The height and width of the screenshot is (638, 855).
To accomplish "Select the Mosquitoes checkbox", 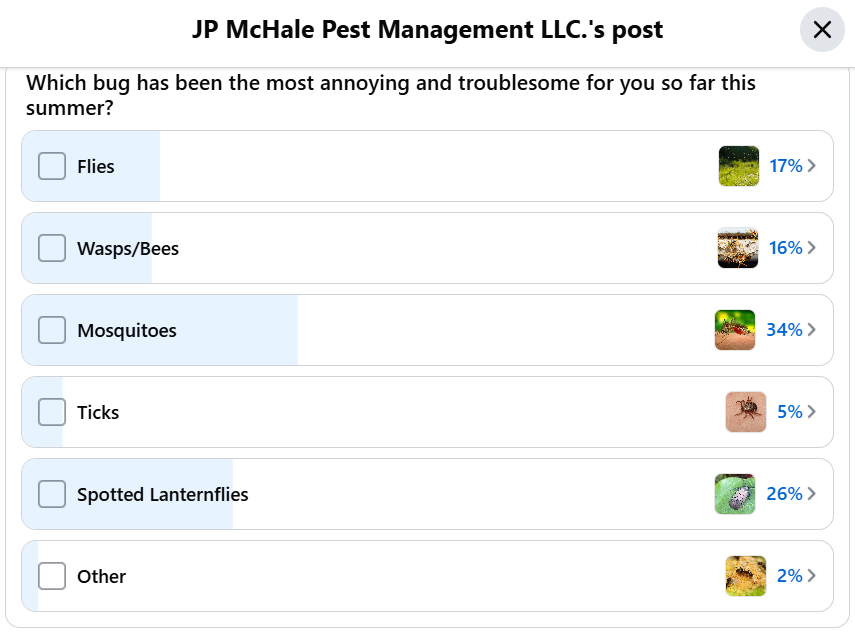I will click(52, 330).
